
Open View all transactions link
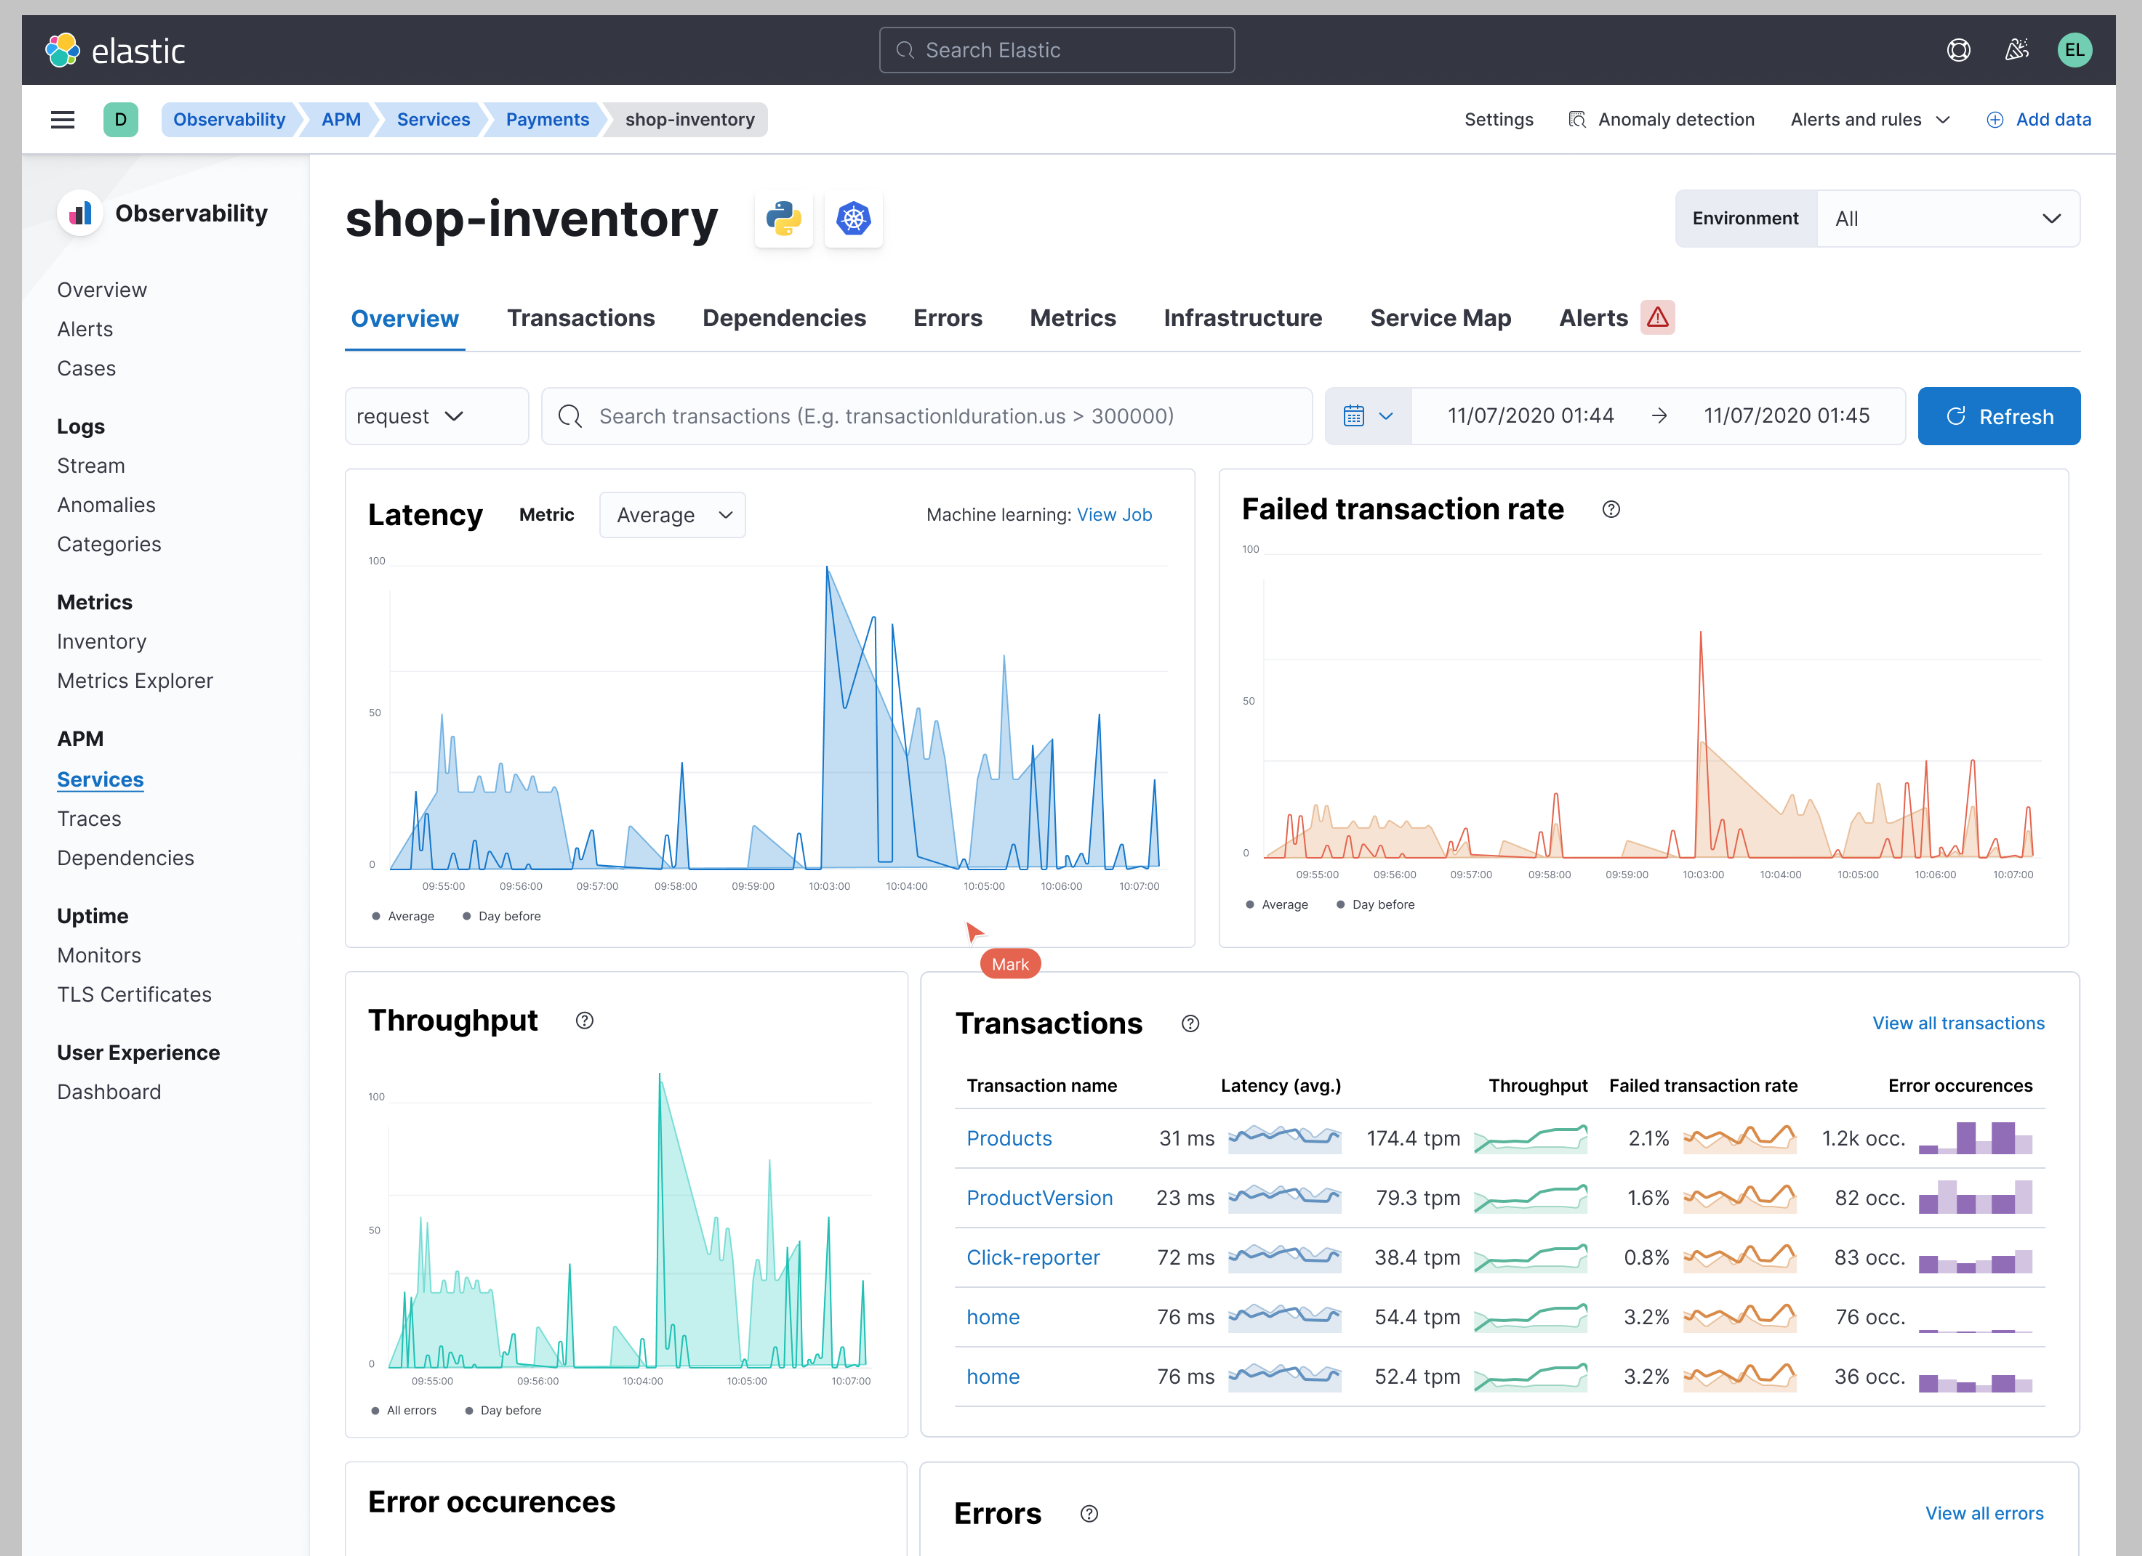click(x=1958, y=1023)
